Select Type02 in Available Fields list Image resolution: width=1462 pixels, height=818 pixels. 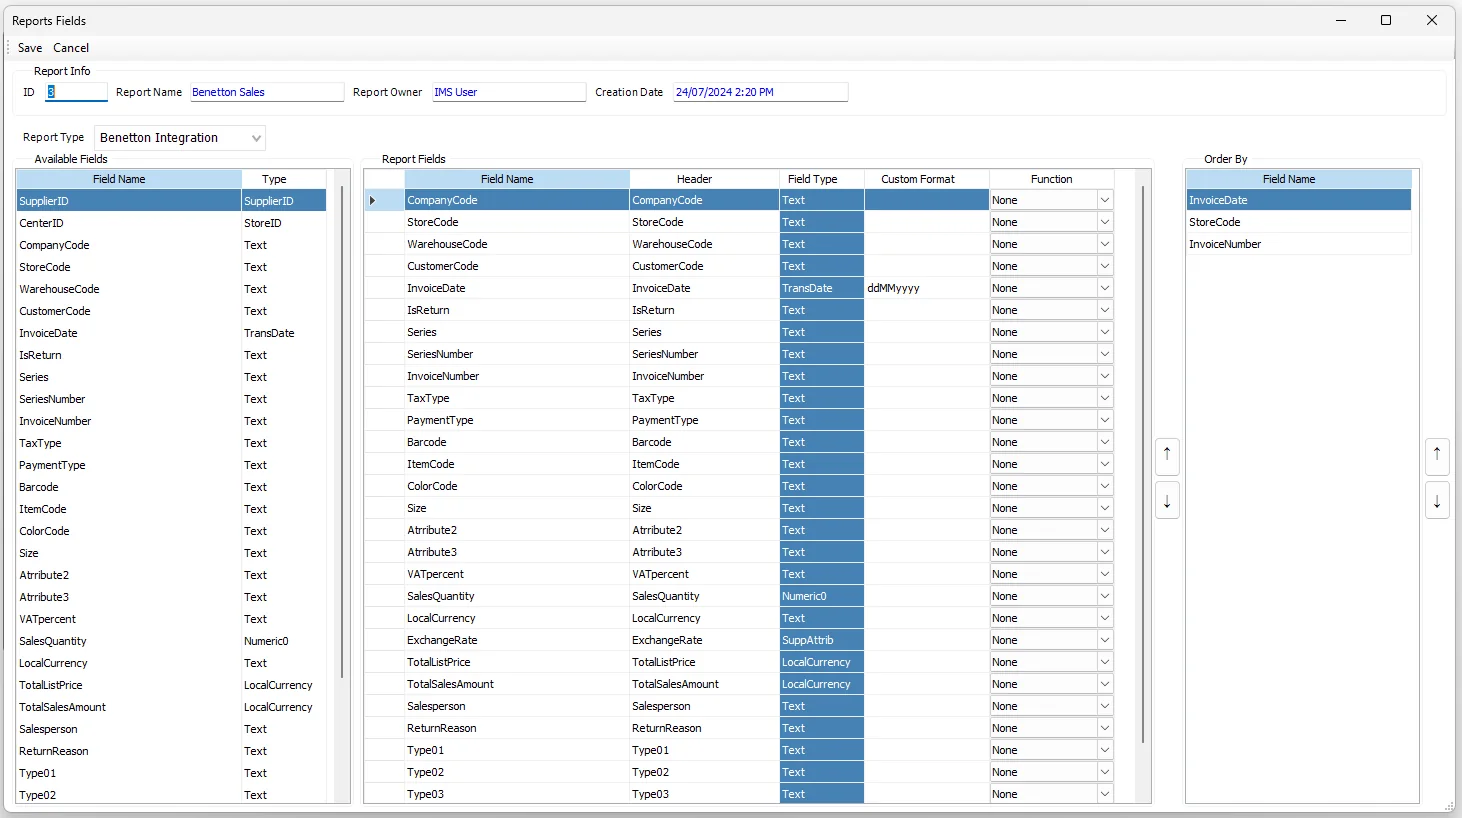[x=129, y=795]
